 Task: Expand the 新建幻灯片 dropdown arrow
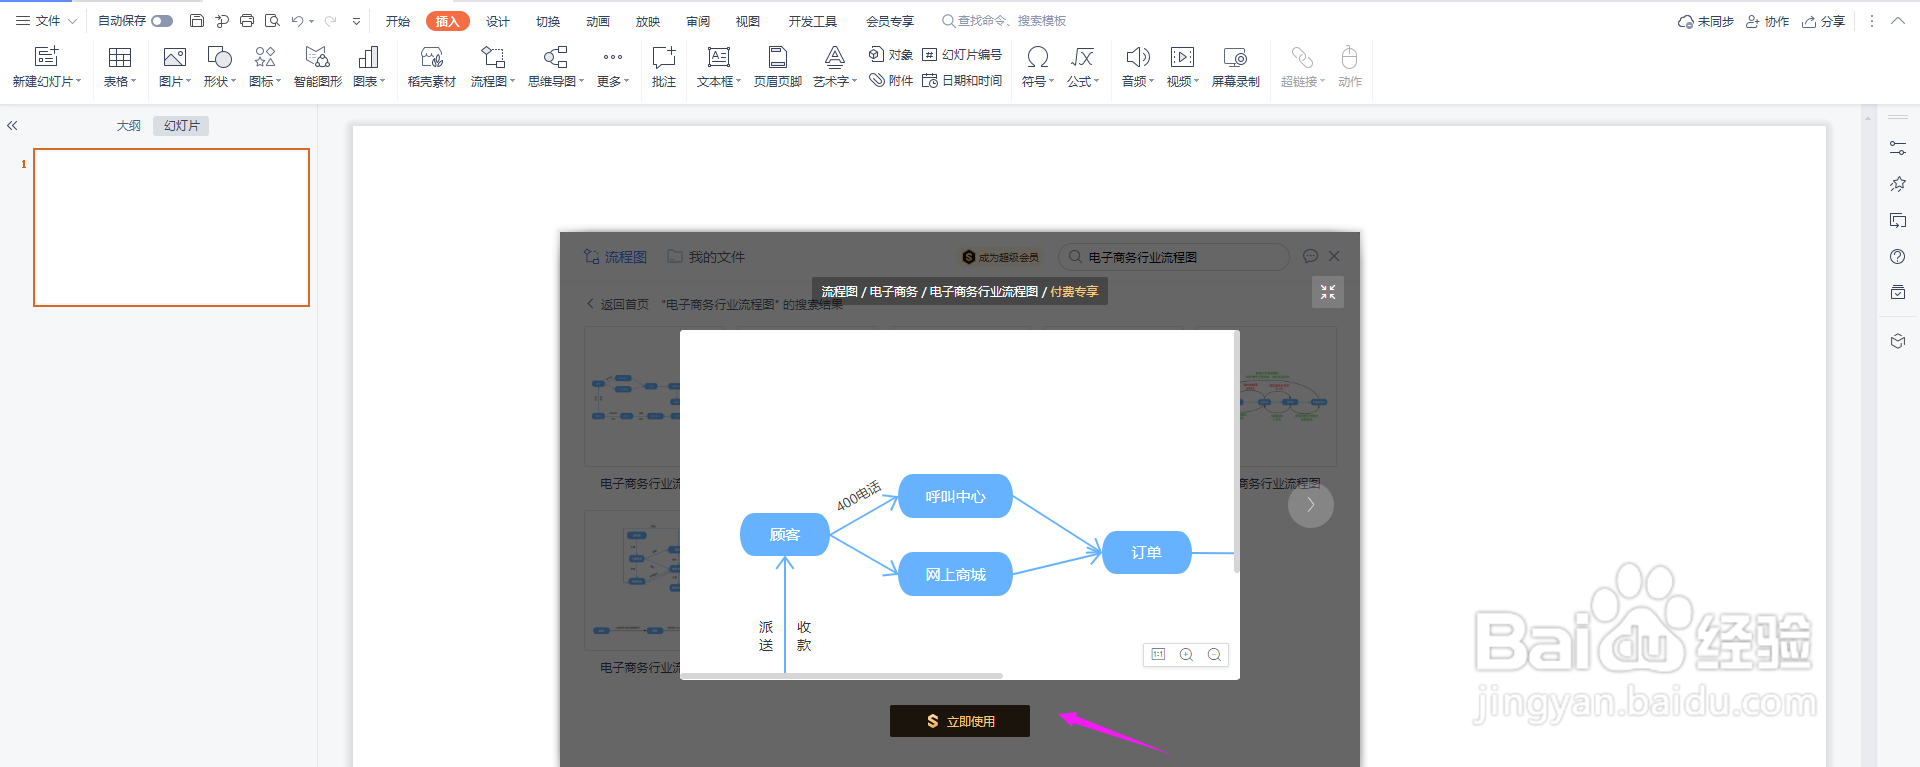point(79,81)
